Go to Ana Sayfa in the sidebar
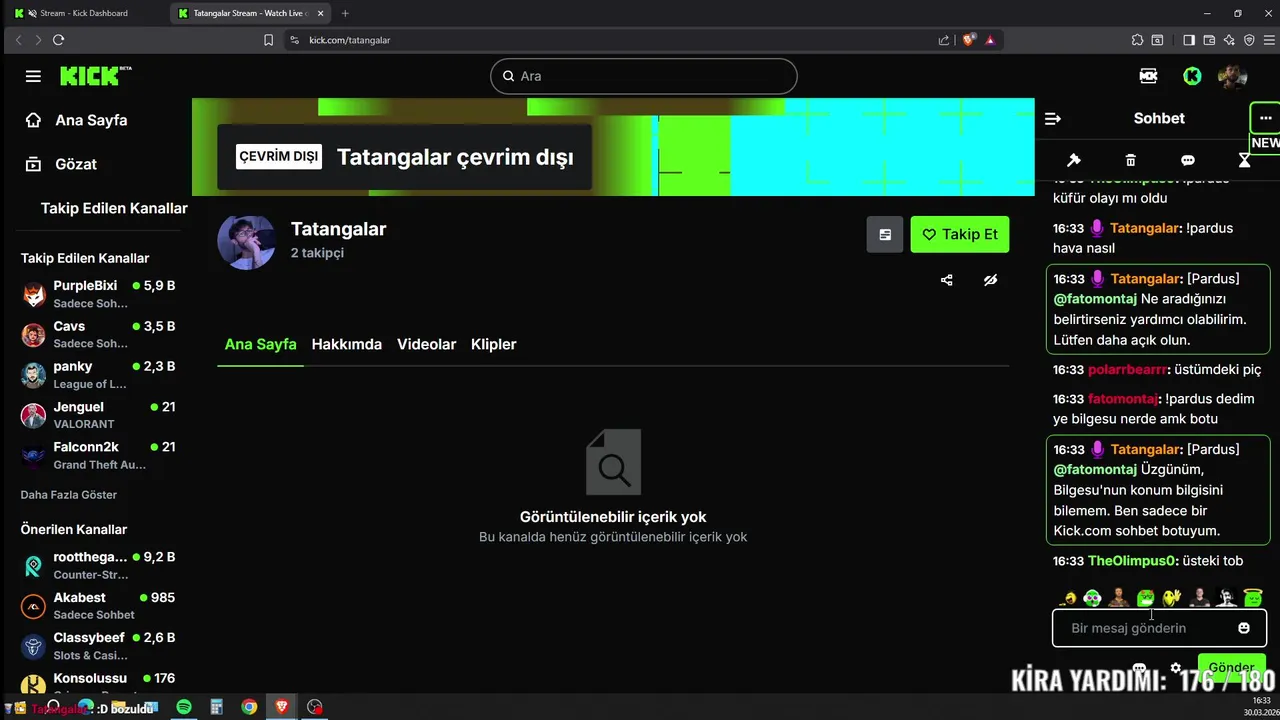The width and height of the screenshot is (1280, 720). (91, 120)
